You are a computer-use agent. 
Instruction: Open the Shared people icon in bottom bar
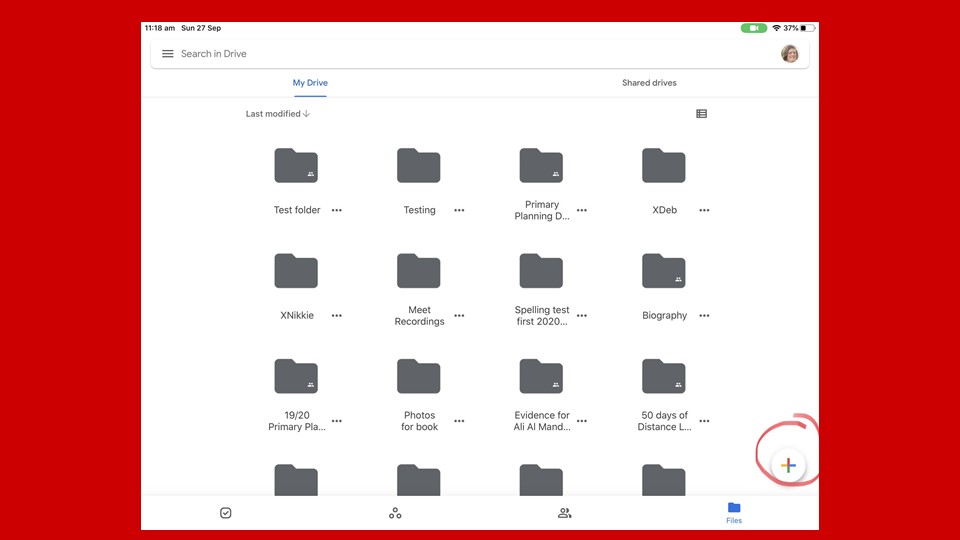[564, 513]
